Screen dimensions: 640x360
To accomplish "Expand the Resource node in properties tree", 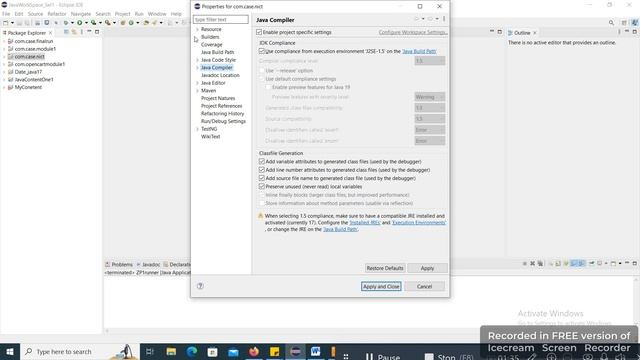I will [198, 29].
